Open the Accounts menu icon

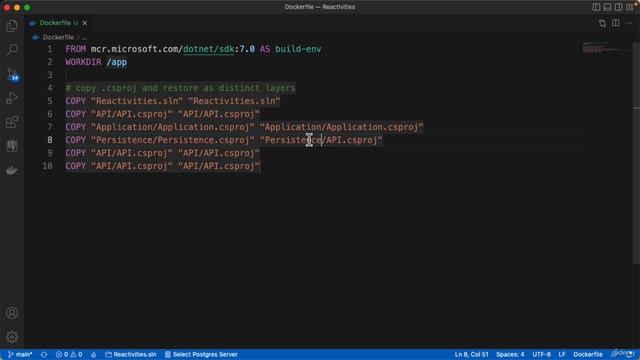coord(12,313)
